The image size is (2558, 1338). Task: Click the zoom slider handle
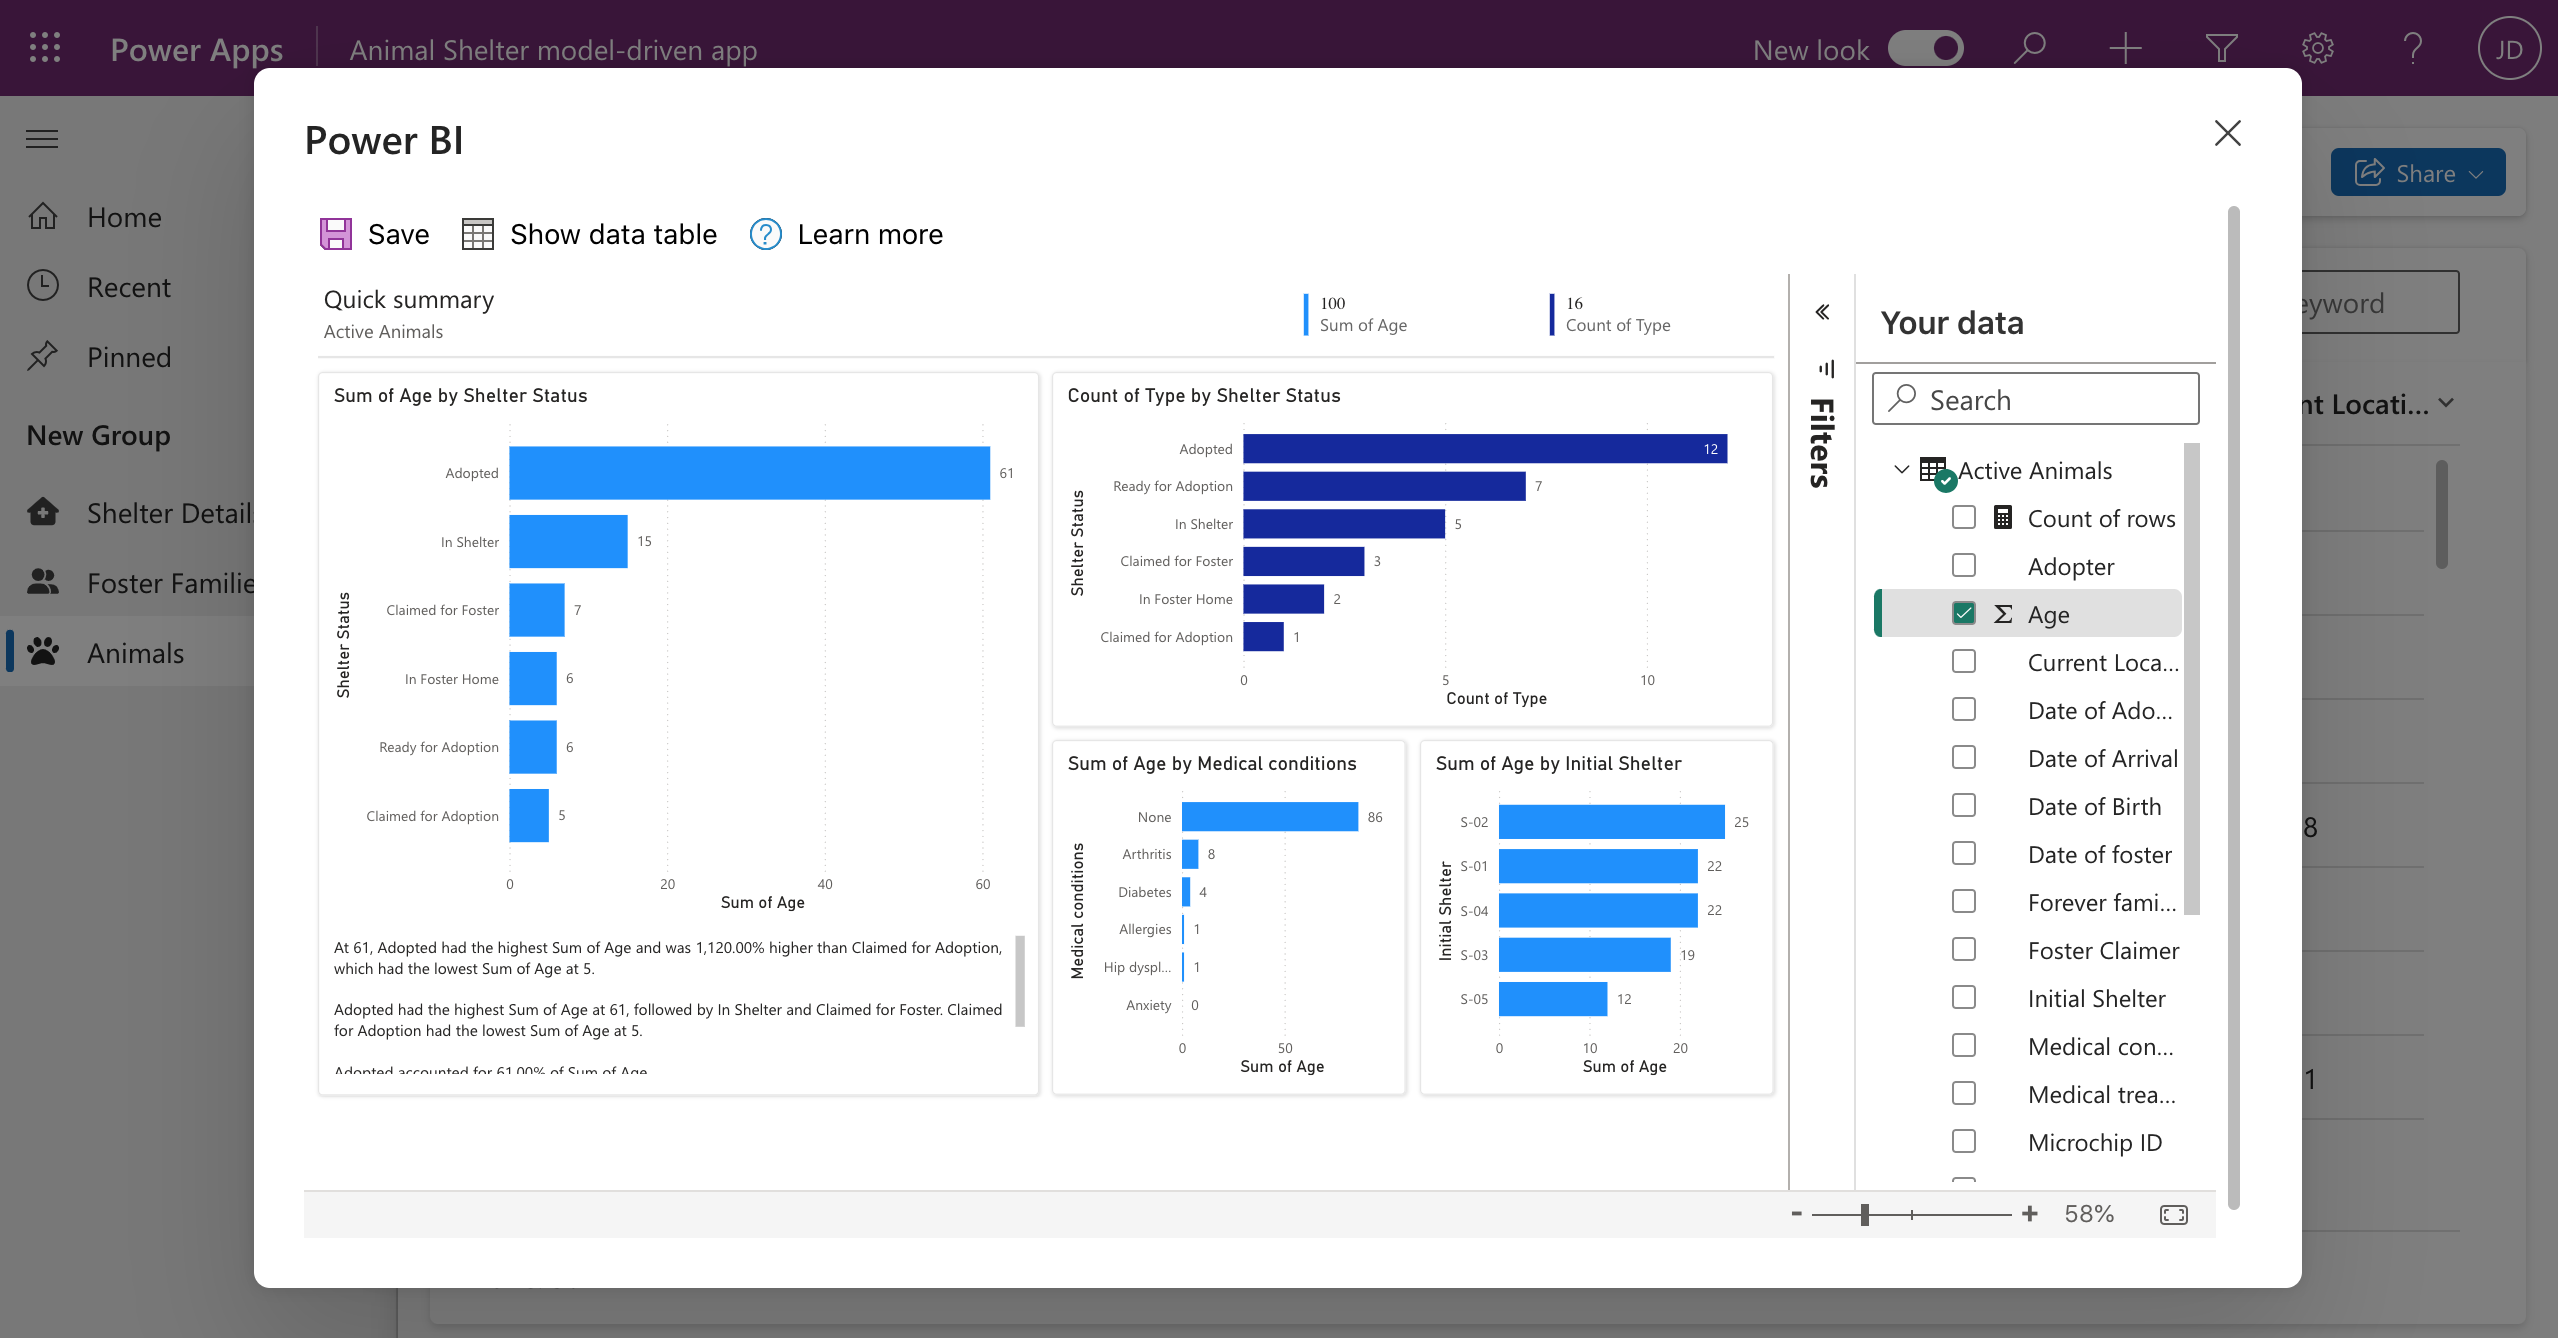[1864, 1214]
